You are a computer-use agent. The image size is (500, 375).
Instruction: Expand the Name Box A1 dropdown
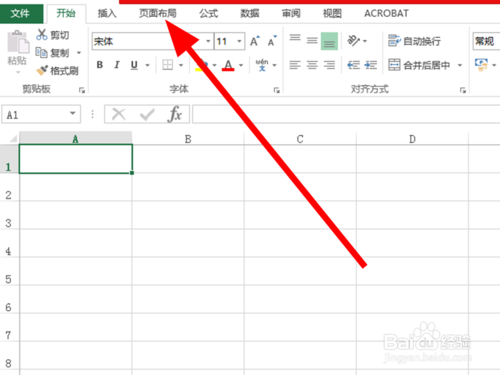72,114
